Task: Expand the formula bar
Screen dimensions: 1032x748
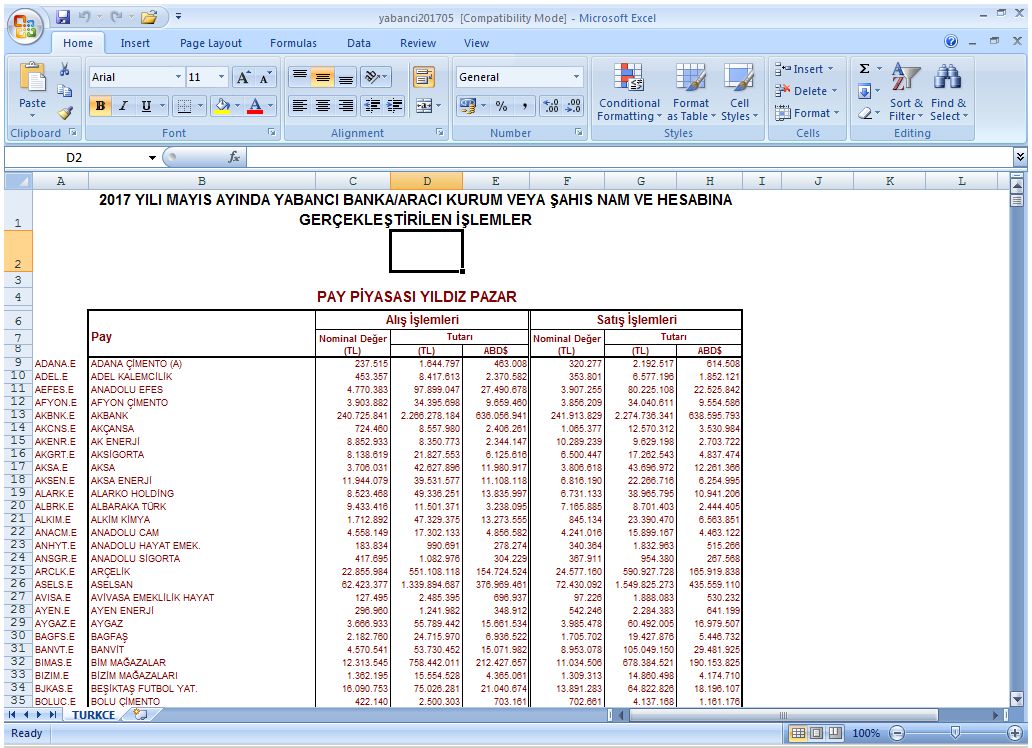Action: coord(1019,157)
